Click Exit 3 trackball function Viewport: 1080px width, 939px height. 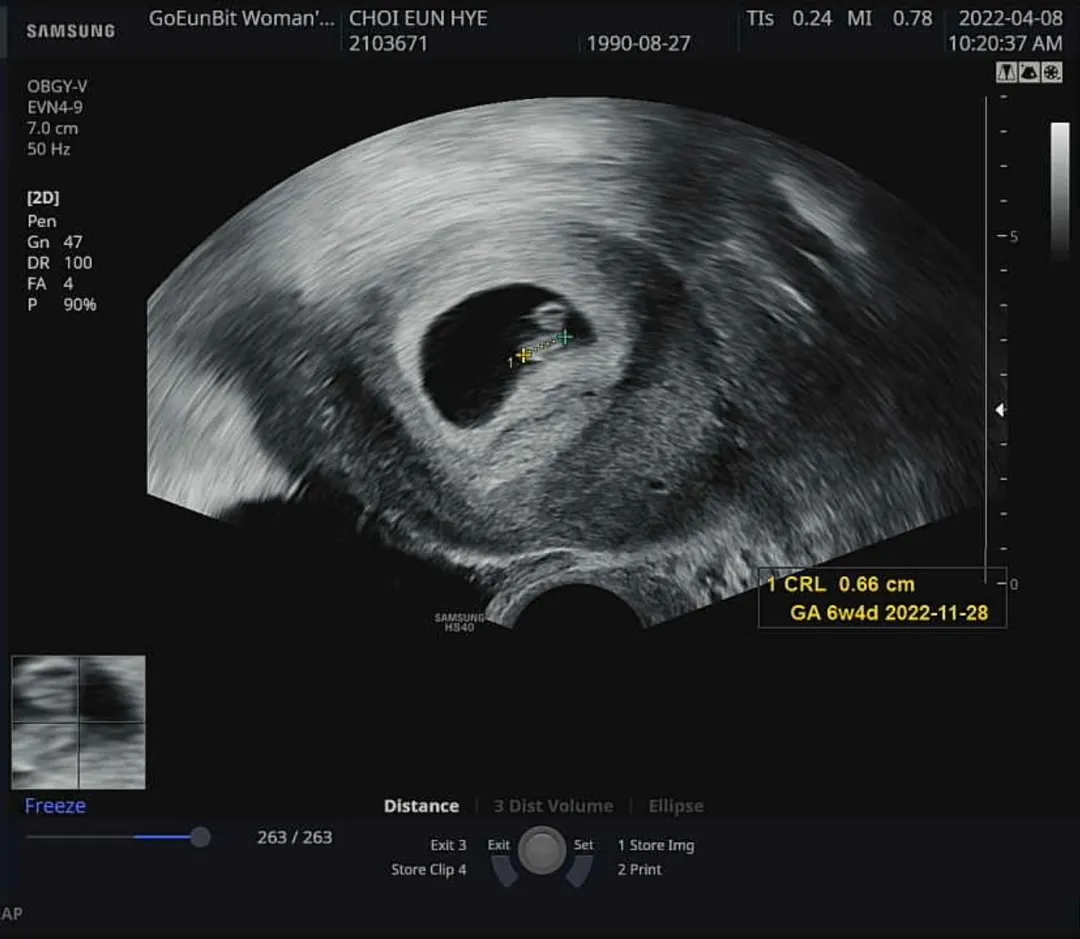(448, 845)
